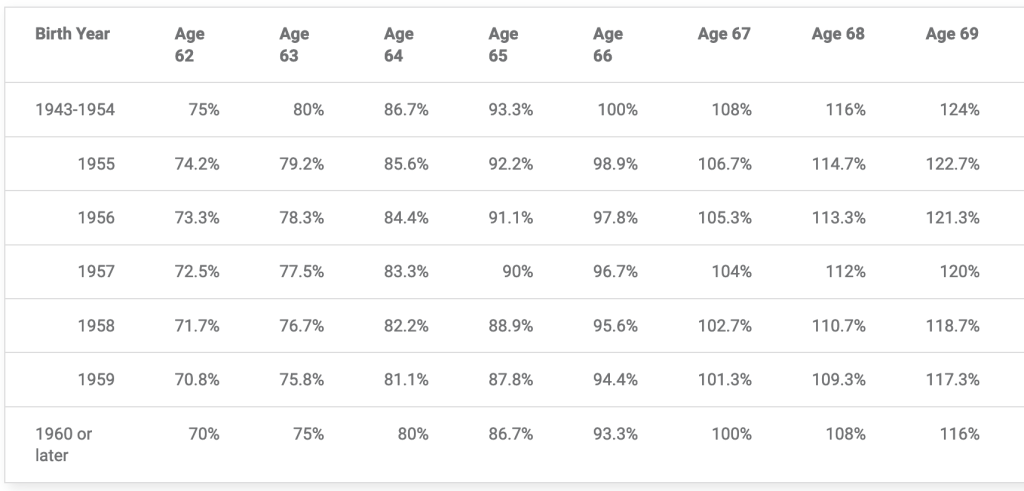
Task: Click the 104% cell in 1957 row
Action: click(x=732, y=272)
